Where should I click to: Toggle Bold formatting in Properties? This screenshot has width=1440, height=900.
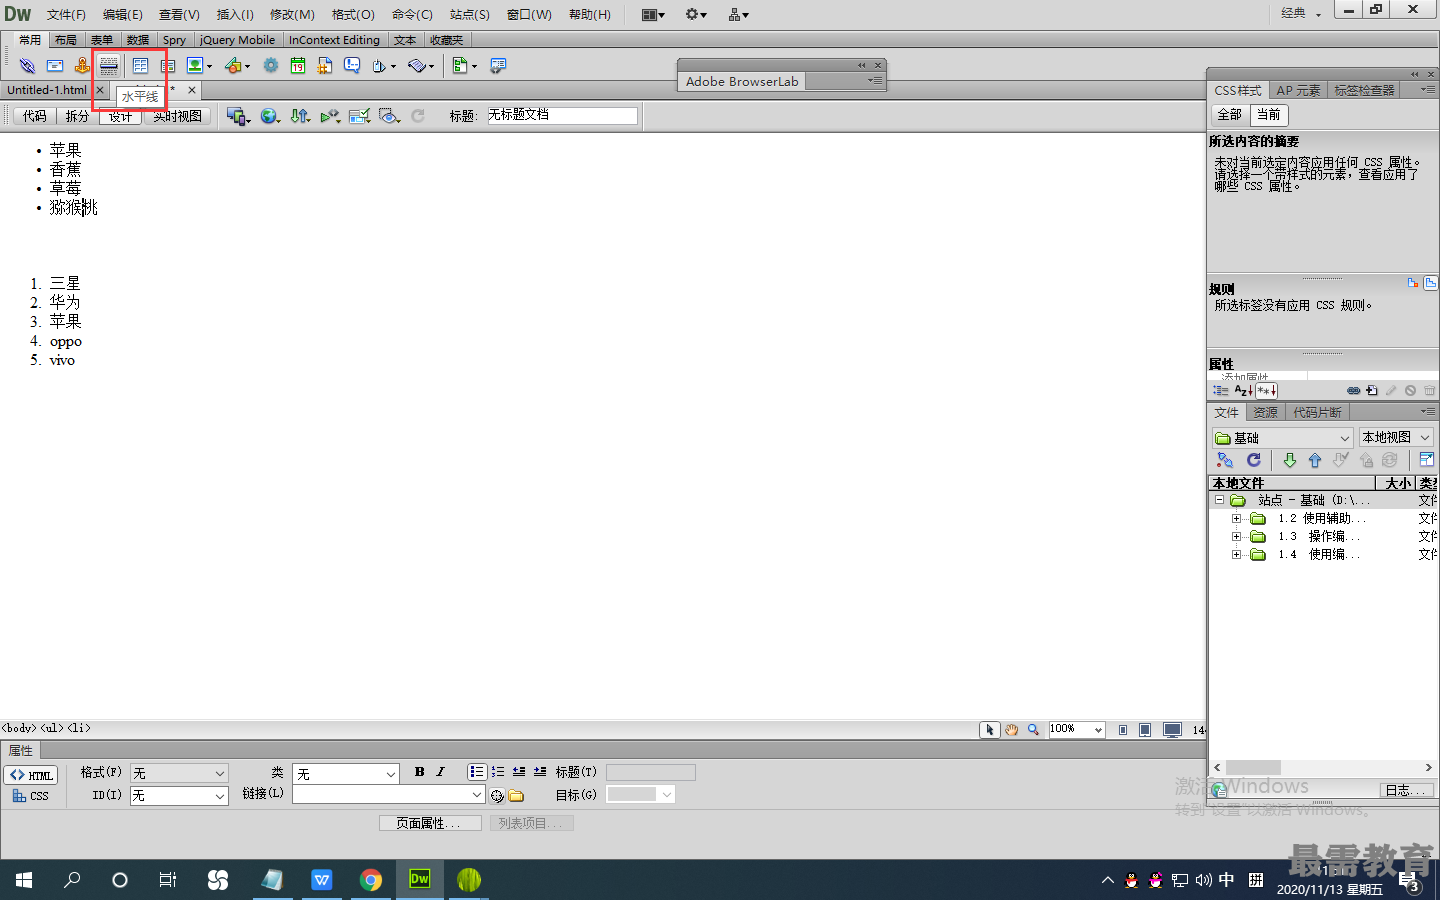419,772
